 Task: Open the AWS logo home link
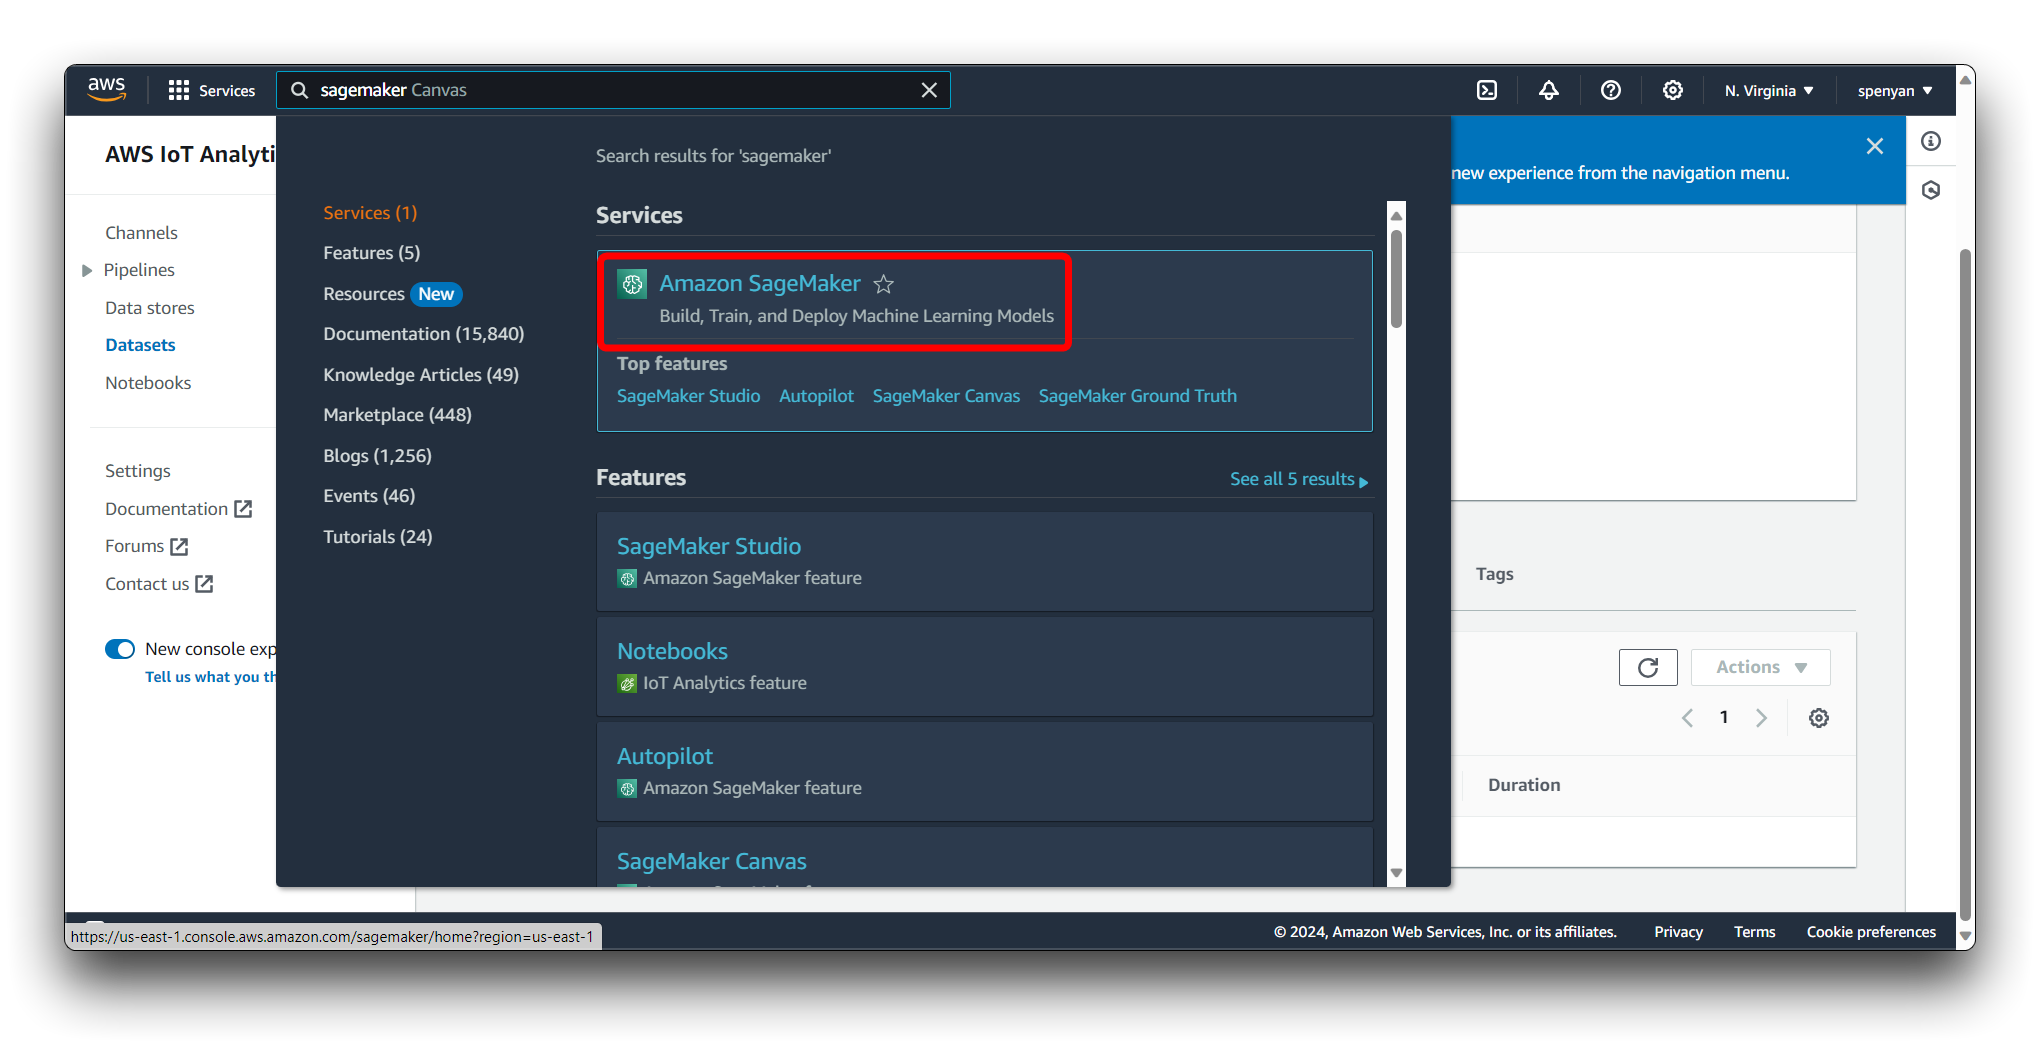pyautogui.click(x=106, y=89)
